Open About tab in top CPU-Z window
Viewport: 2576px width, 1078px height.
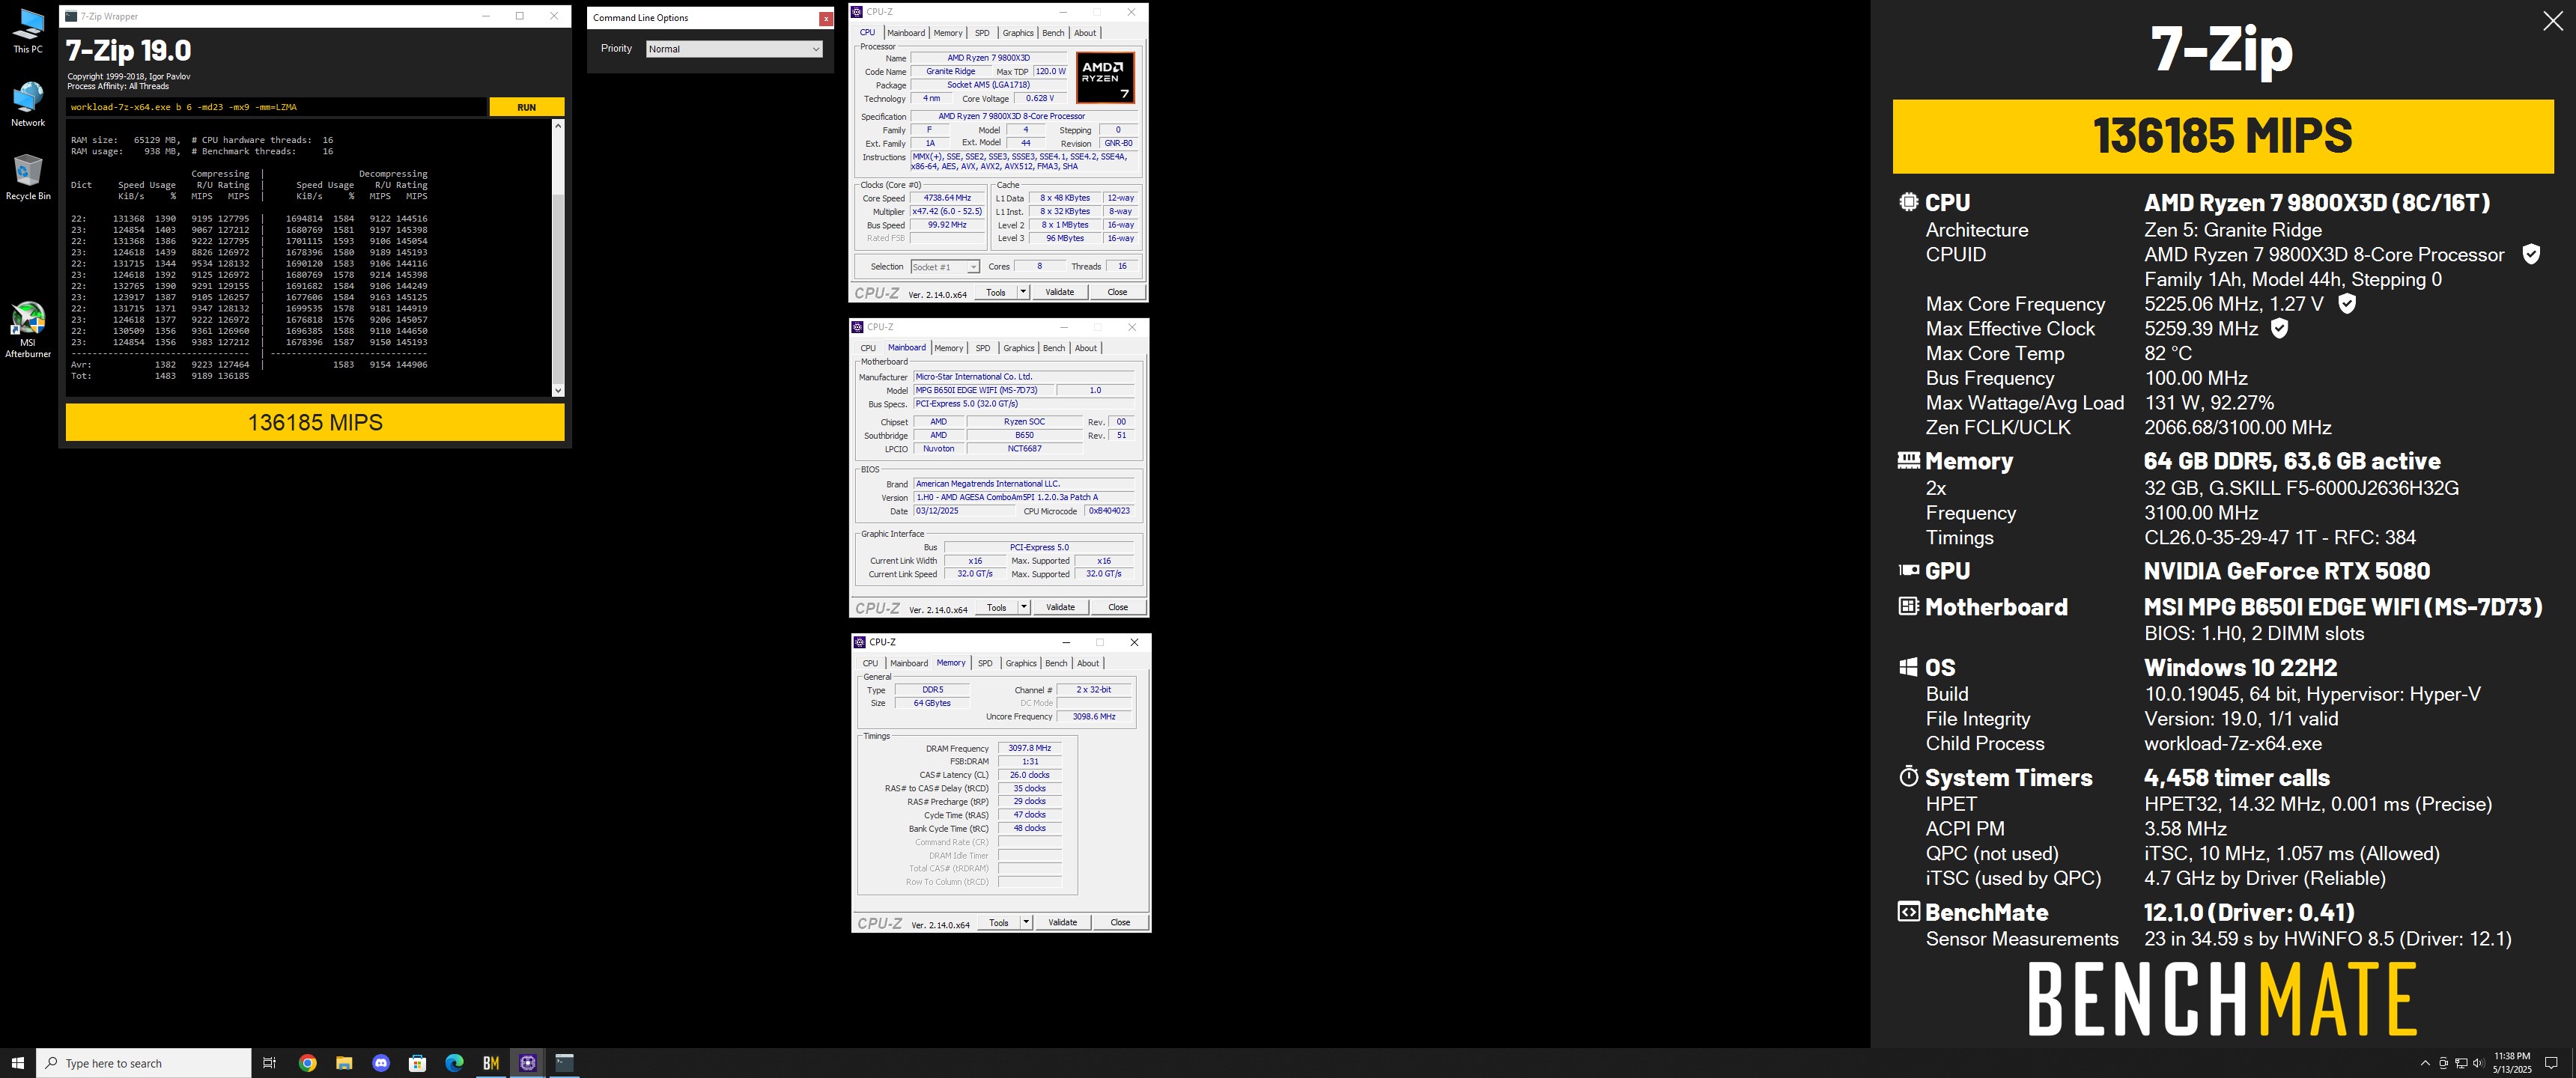tap(1085, 33)
